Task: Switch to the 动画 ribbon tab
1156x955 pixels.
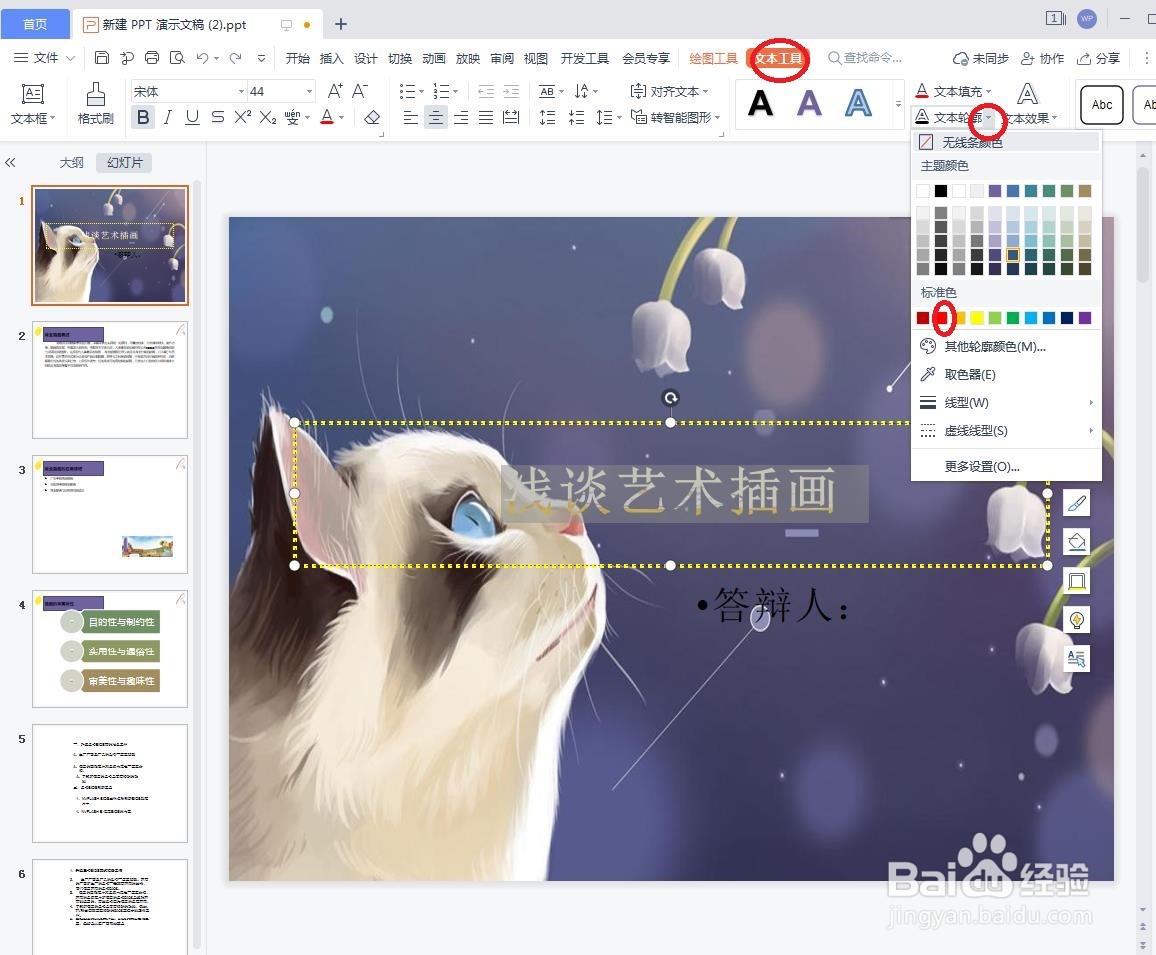Action: [434, 58]
